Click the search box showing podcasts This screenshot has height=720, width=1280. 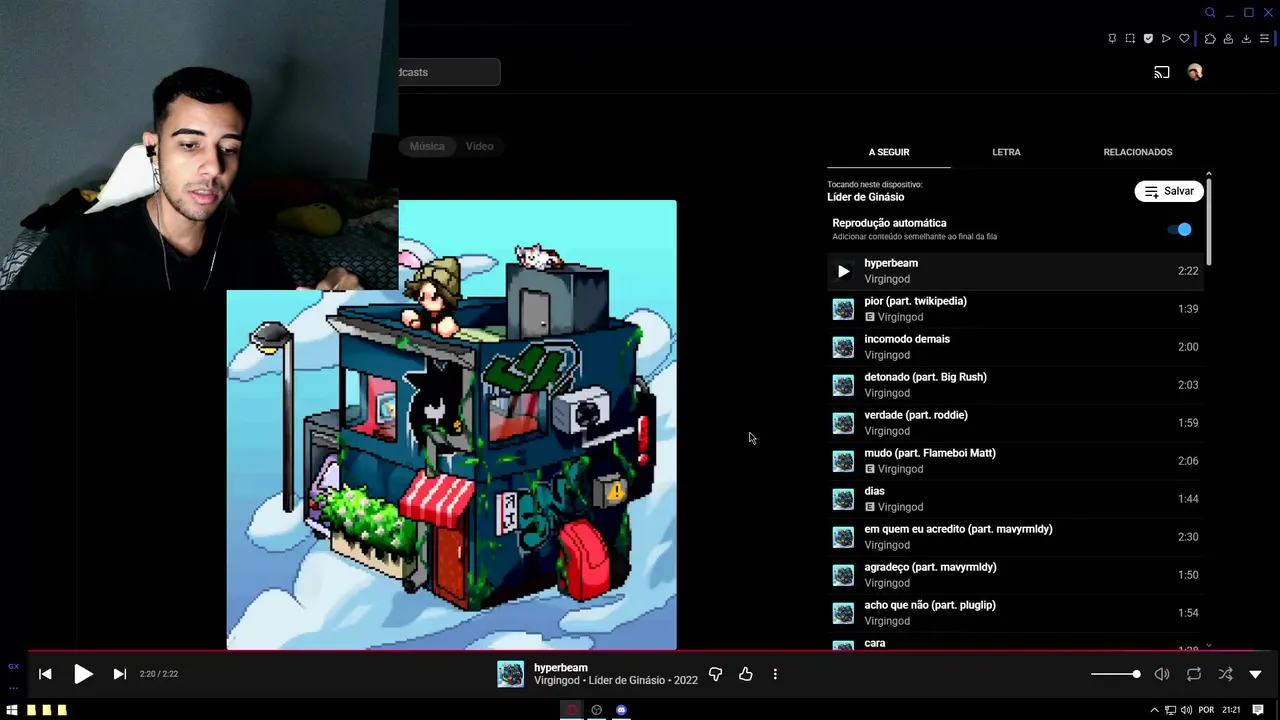[449, 72]
